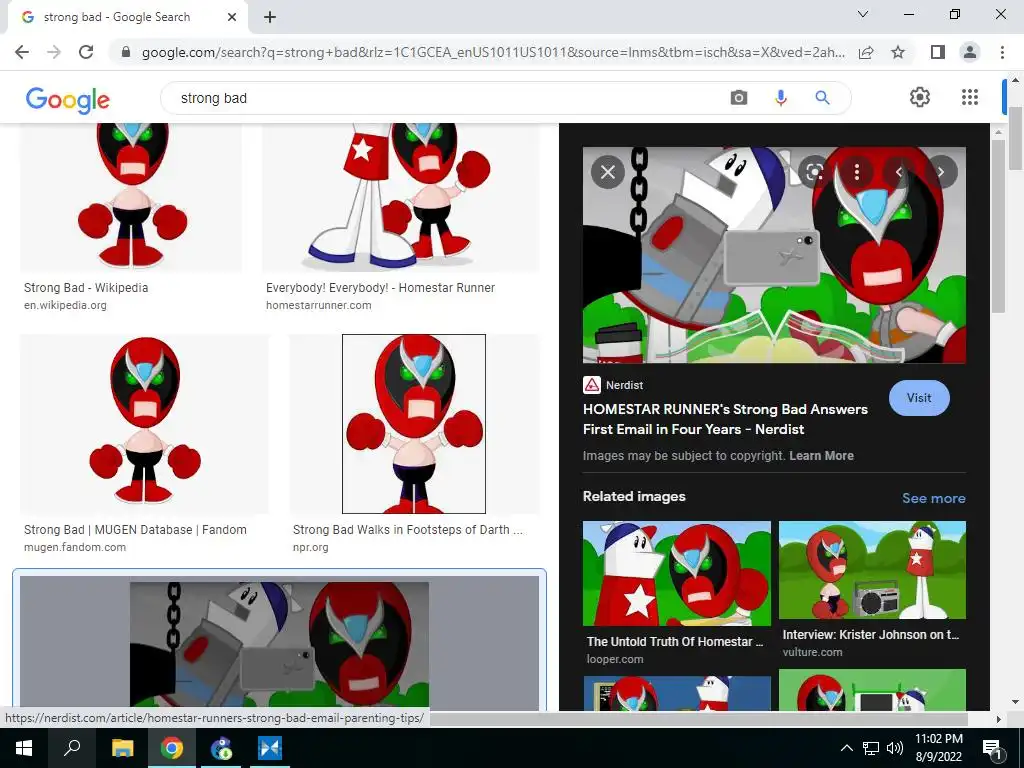The height and width of the screenshot is (768, 1024).
Task: Open Chrome profile avatar
Action: pyautogui.click(x=970, y=52)
